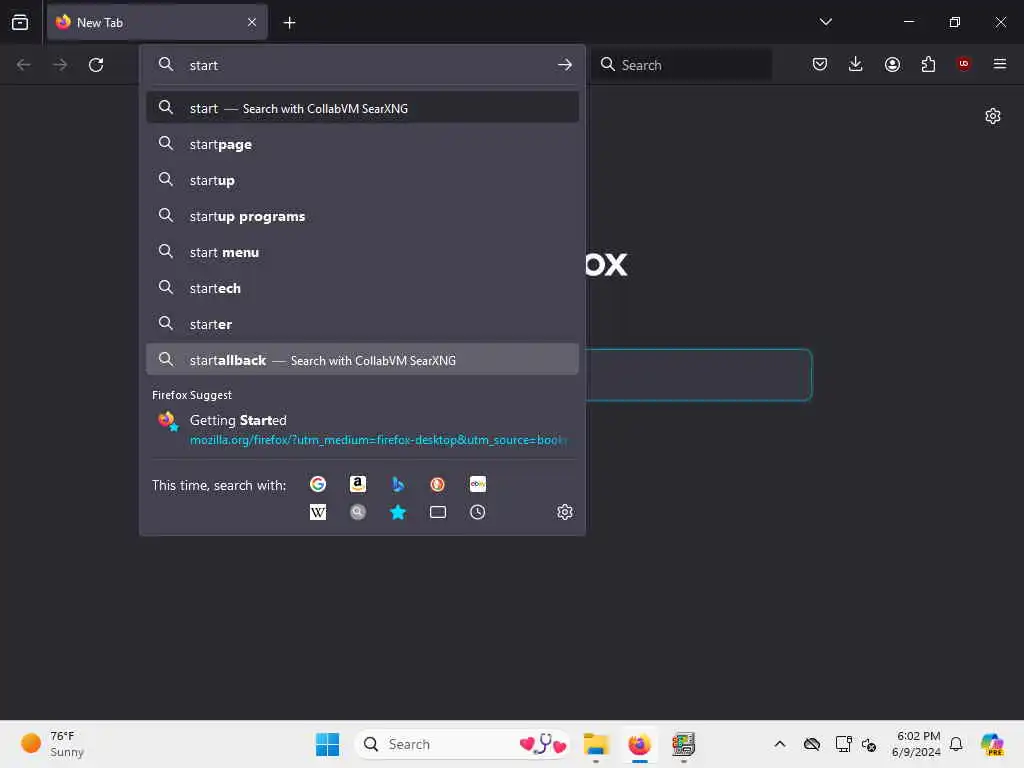Click the Firefox taskbar icon

click(x=639, y=744)
